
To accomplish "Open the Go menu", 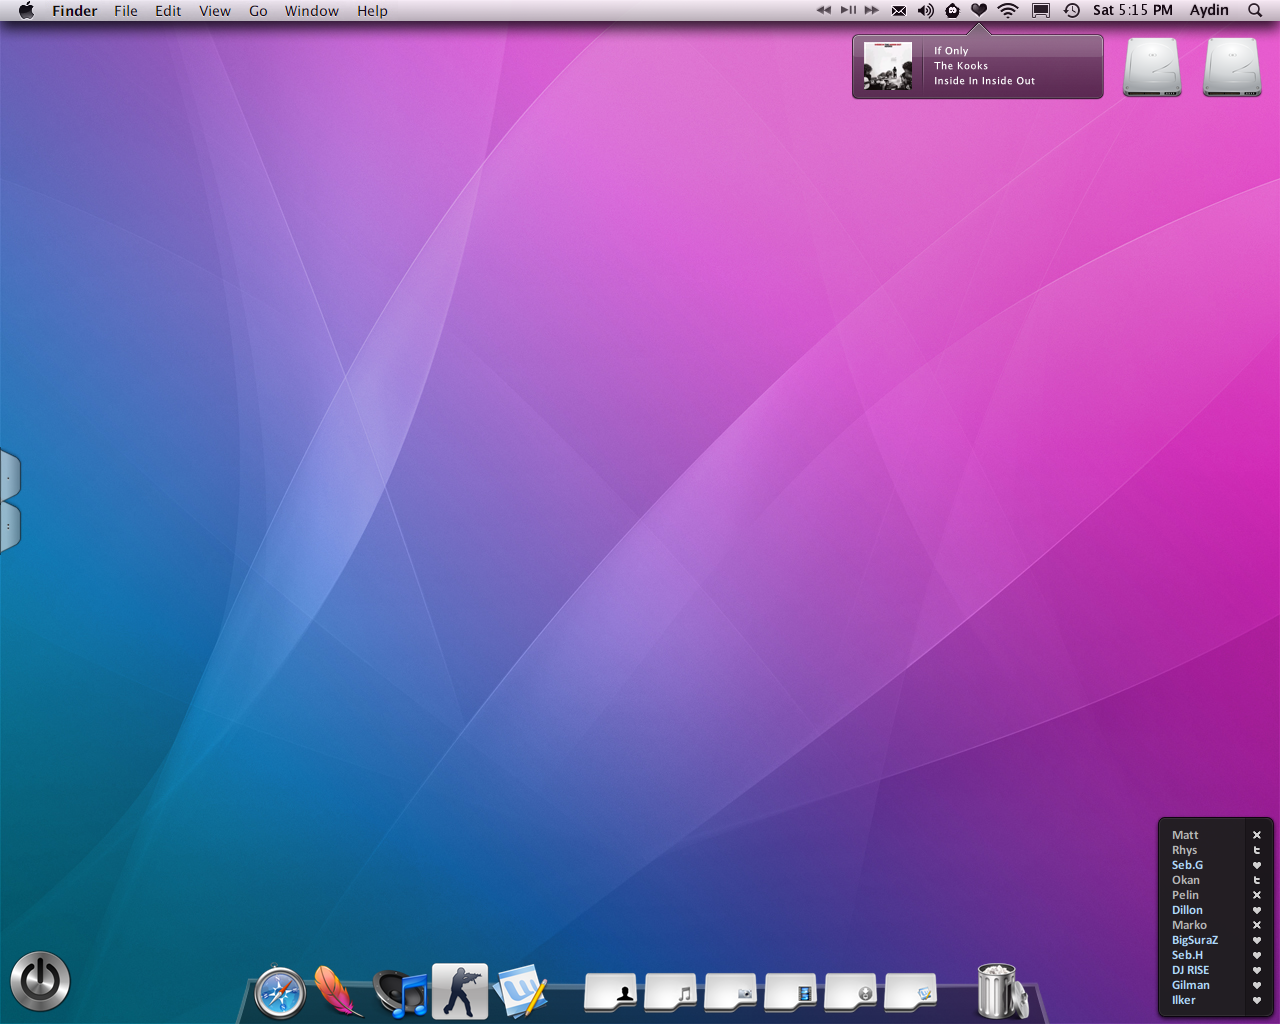I will [x=258, y=11].
